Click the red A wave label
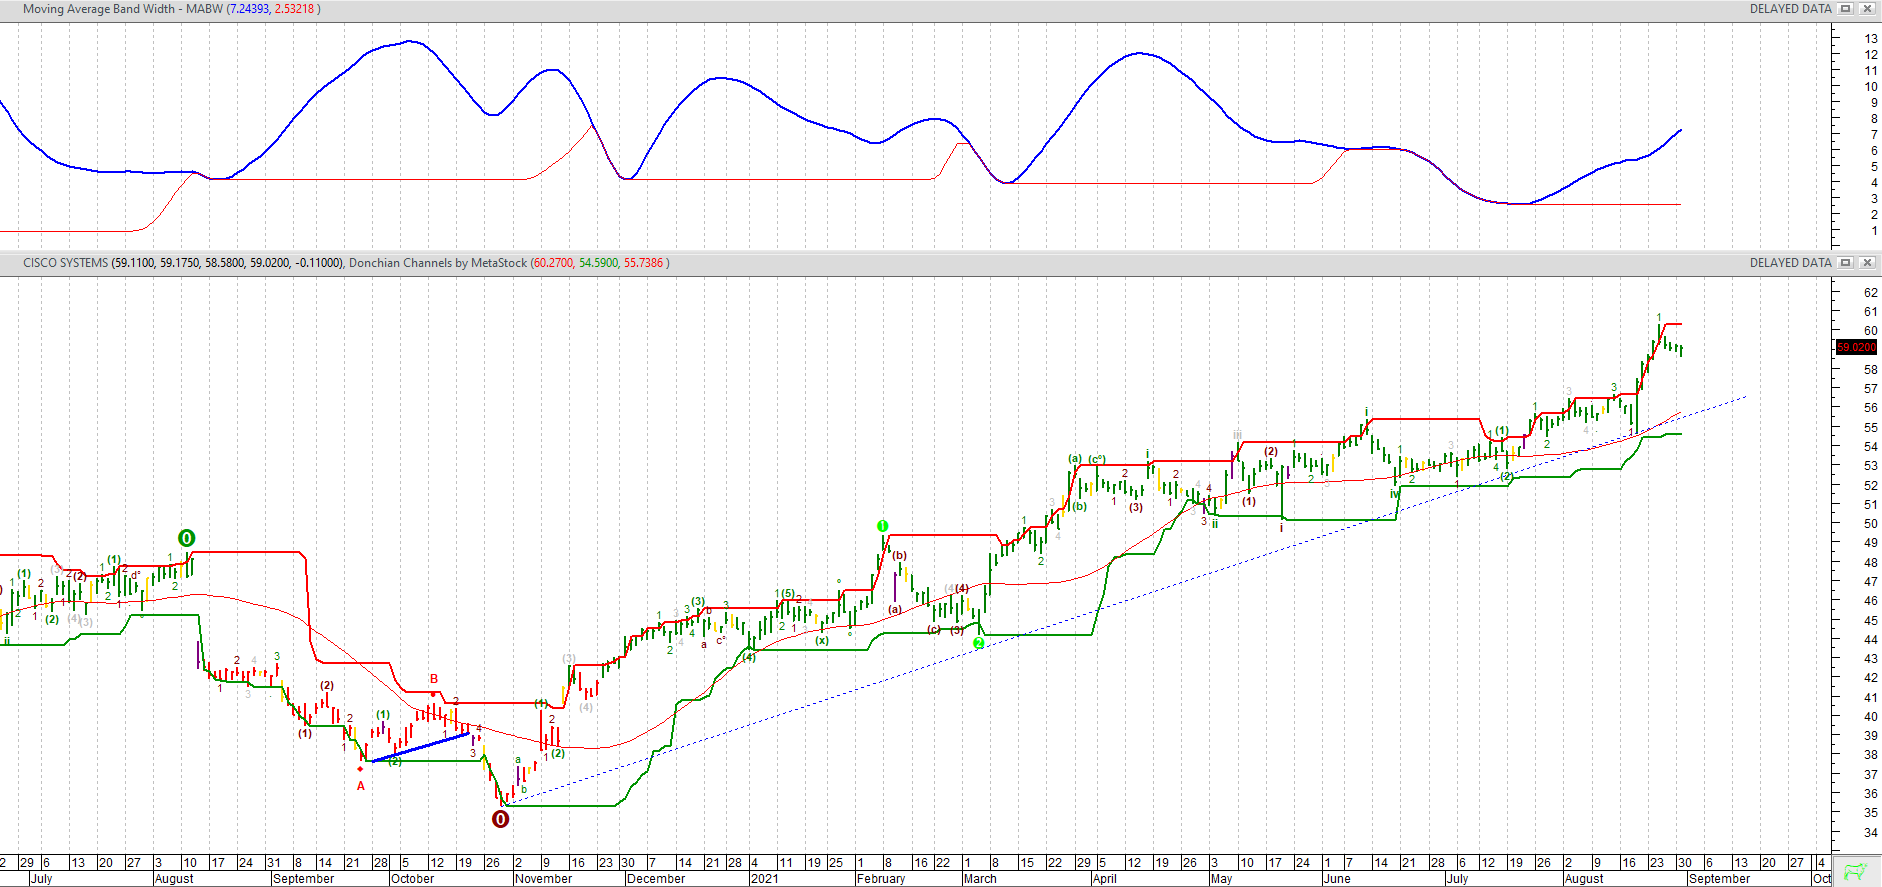The height and width of the screenshot is (887, 1882). pos(361,786)
